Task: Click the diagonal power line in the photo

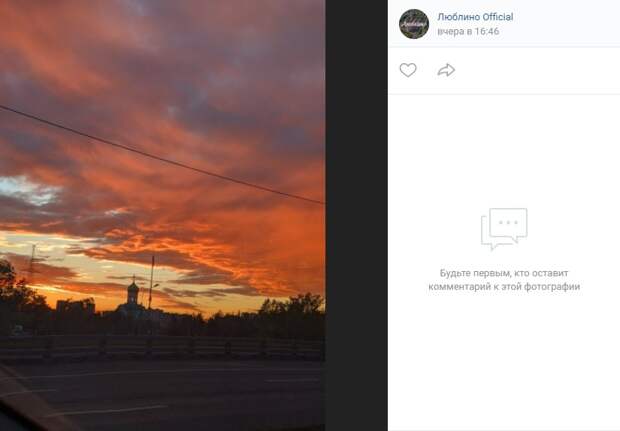Action: (x=162, y=156)
